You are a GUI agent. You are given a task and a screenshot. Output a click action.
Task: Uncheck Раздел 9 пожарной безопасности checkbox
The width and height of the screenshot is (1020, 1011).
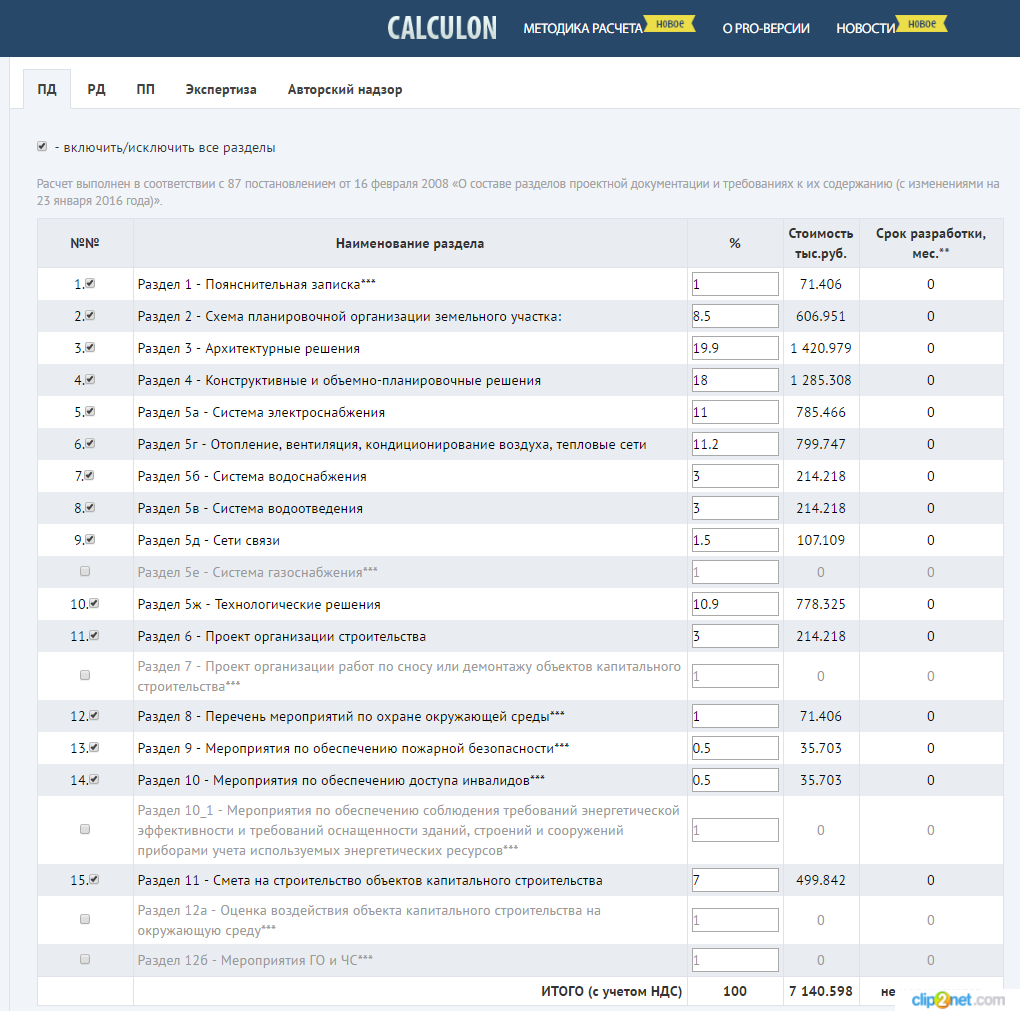coord(94,747)
